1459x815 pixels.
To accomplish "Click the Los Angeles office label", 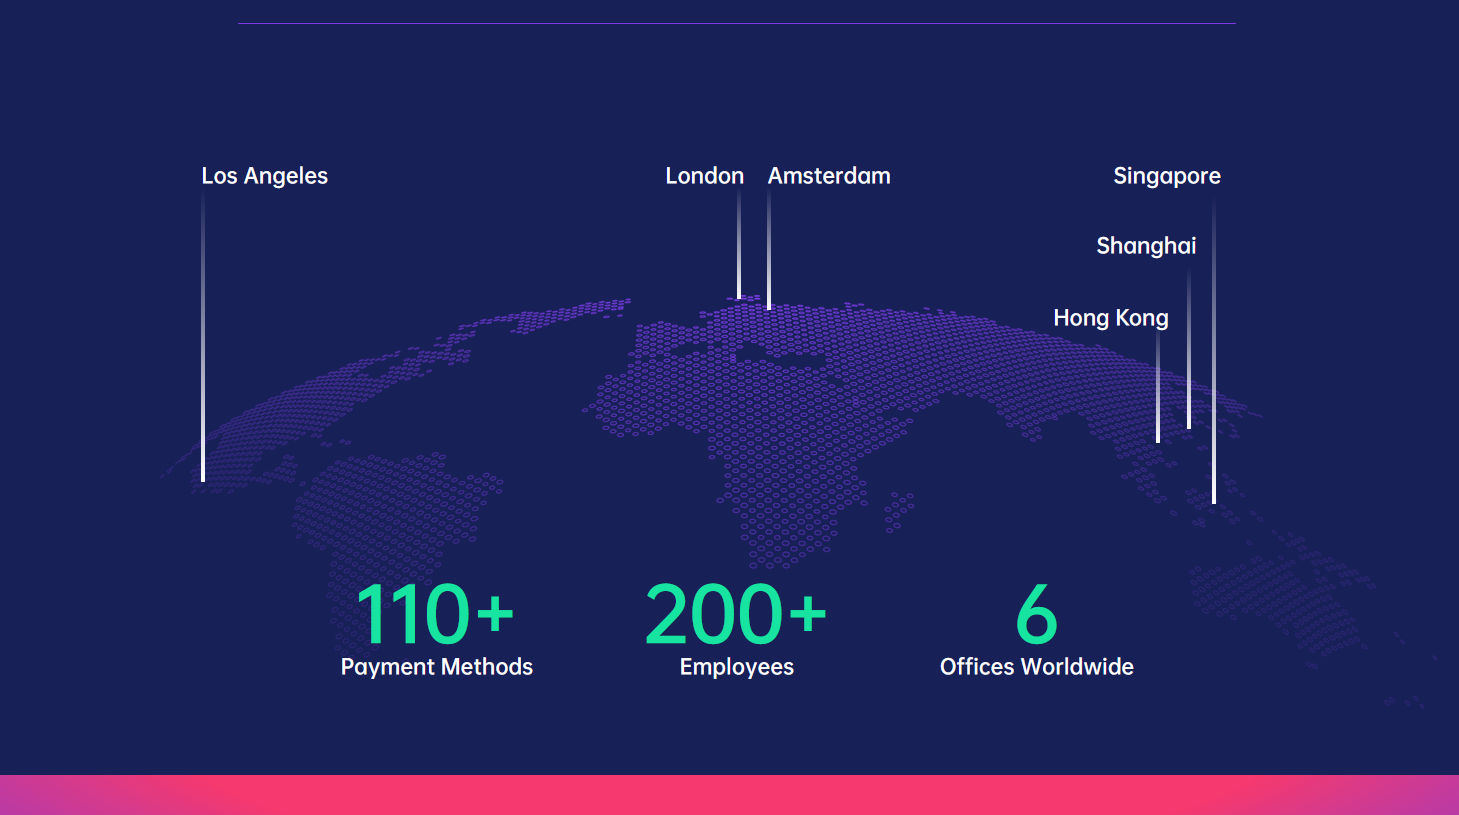I will tap(265, 176).
